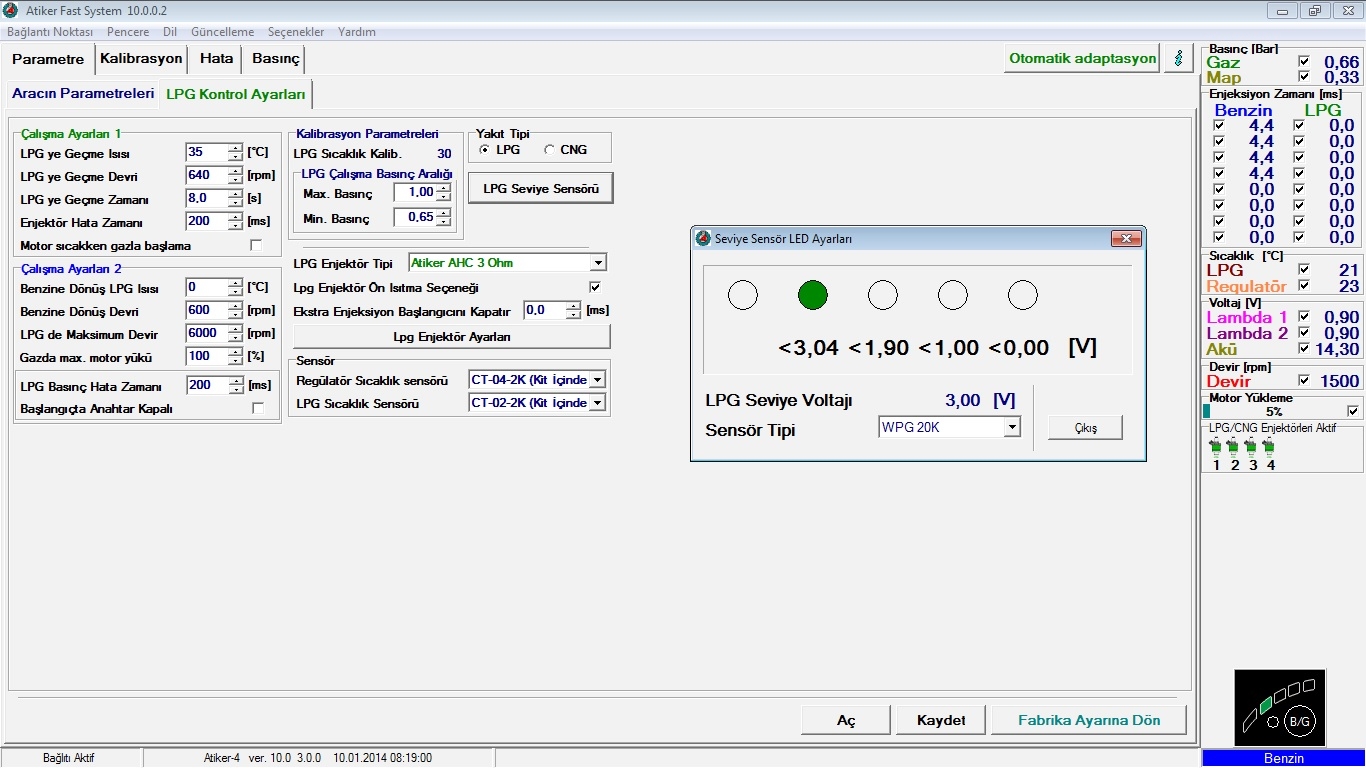
Task: Select active injector icon 2
Action: (1234, 447)
